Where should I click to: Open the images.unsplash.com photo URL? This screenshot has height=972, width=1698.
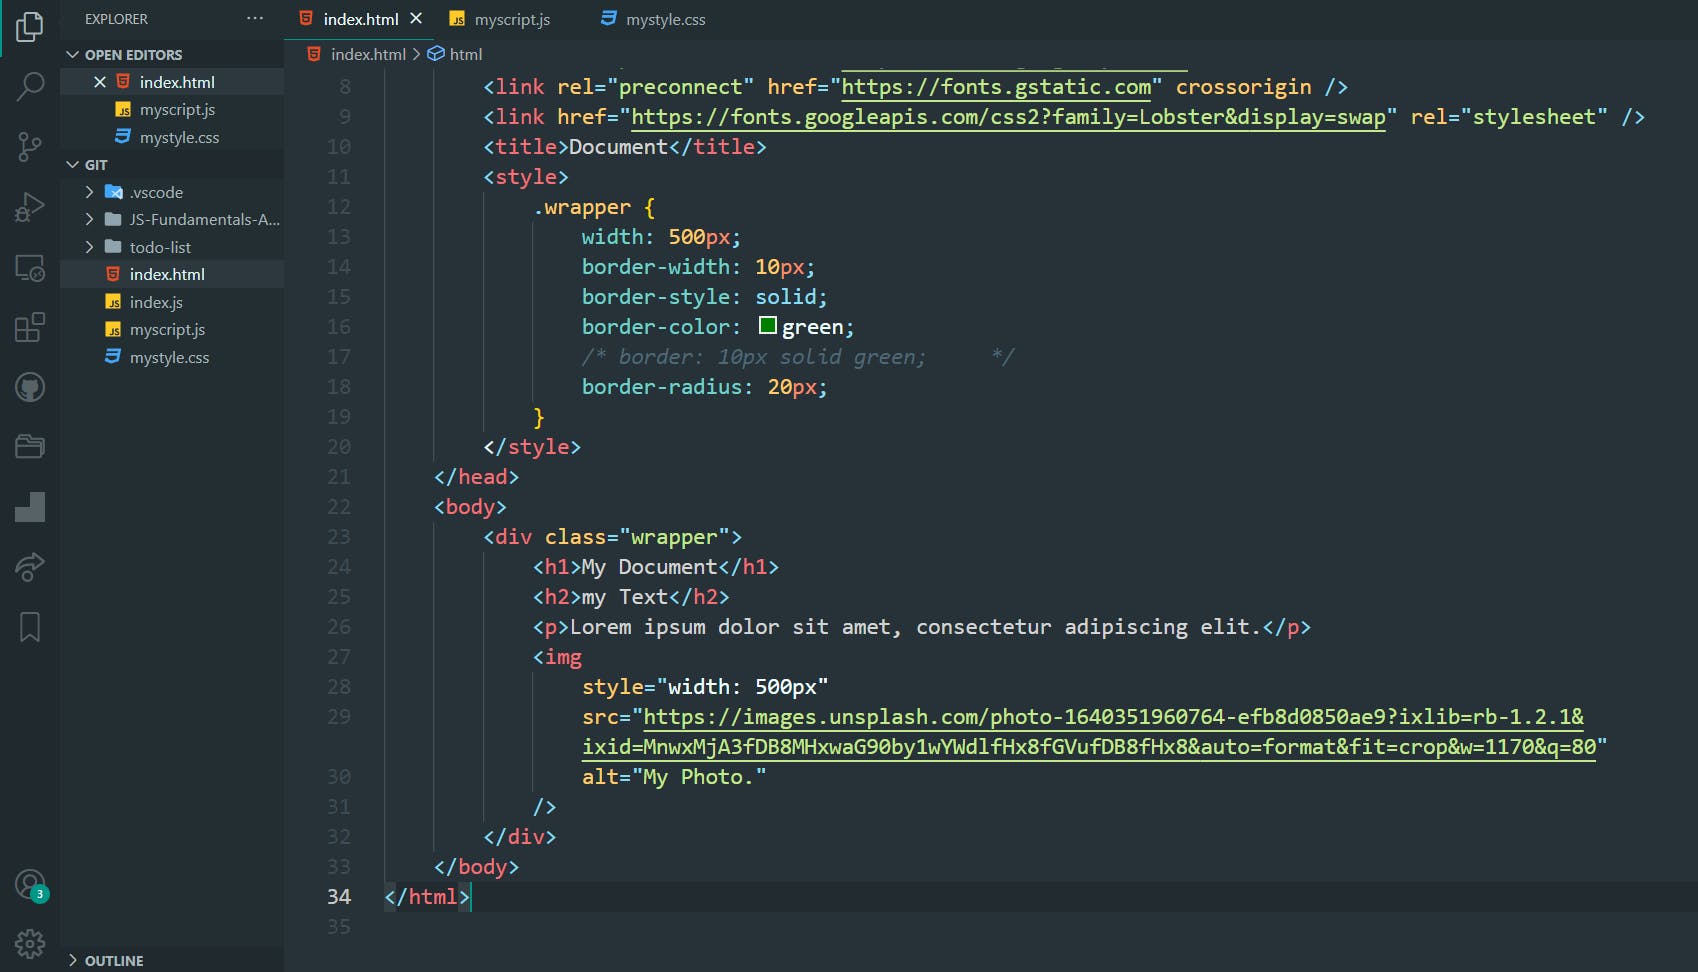pyautogui.click(x=1094, y=732)
